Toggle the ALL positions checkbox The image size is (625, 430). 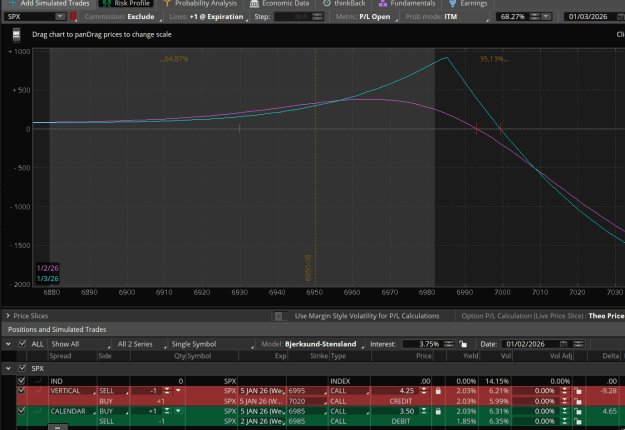click(x=22, y=344)
